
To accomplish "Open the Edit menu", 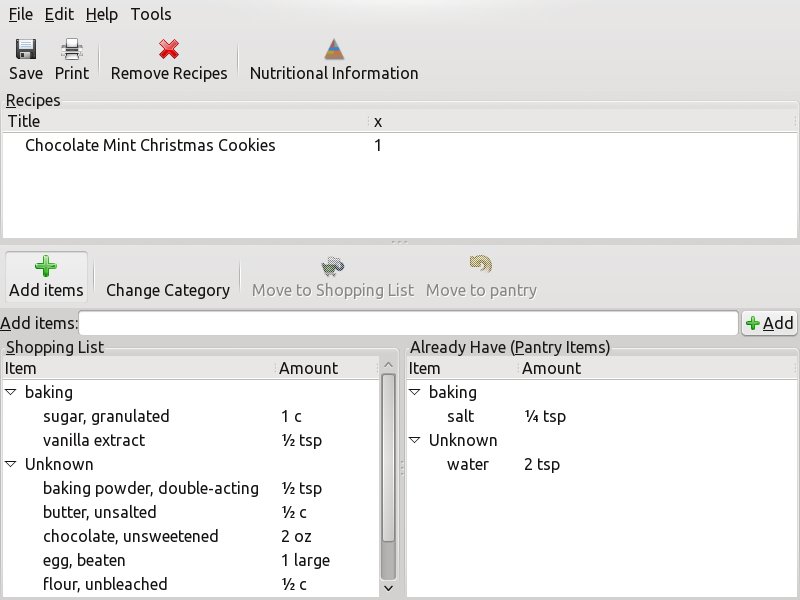I will coord(59,14).
